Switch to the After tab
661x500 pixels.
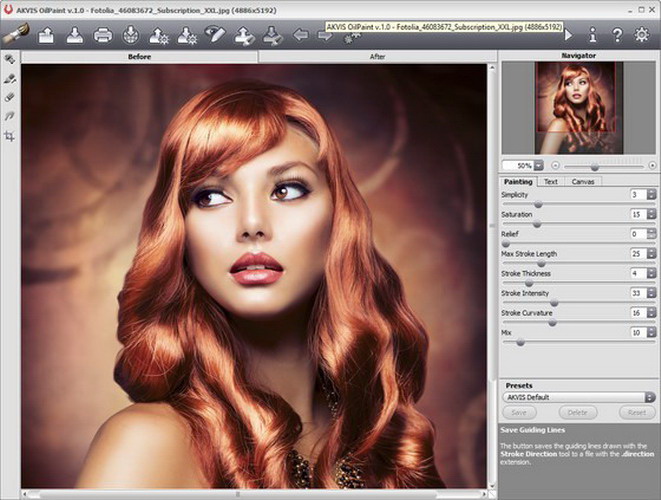[x=377, y=57]
